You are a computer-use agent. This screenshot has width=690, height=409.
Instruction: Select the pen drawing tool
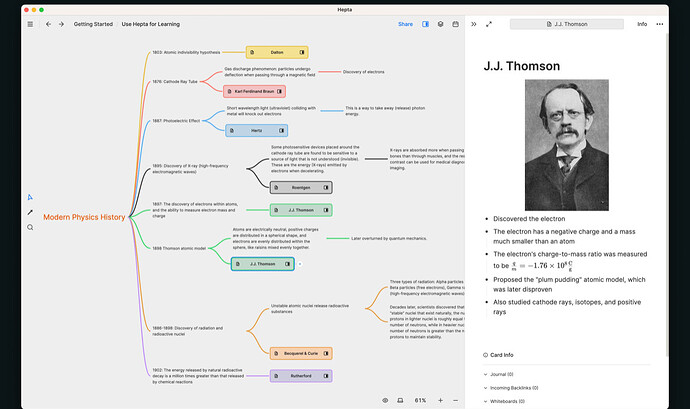click(30, 212)
